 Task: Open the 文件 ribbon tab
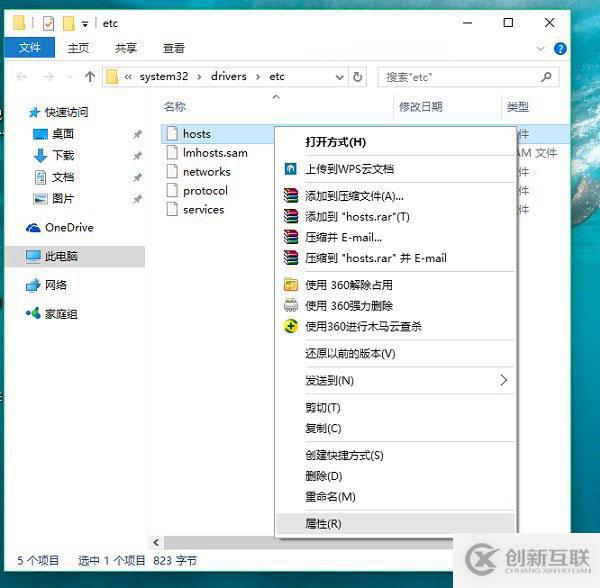tap(29, 48)
